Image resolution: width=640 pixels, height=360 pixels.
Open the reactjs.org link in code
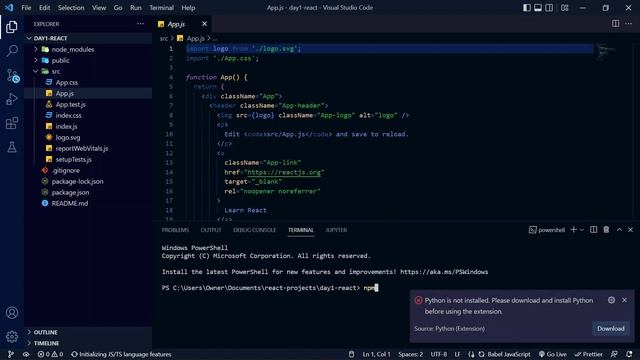284,172
